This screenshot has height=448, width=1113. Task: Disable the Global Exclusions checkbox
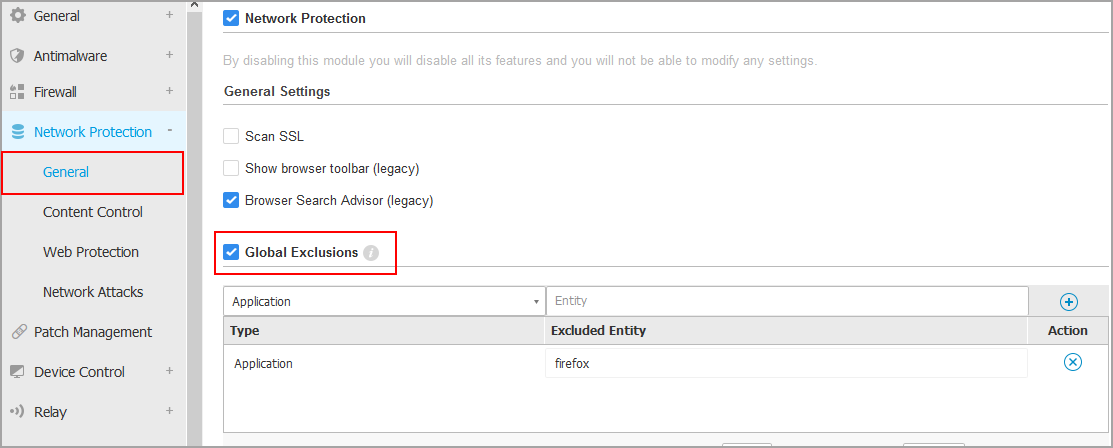click(x=231, y=252)
